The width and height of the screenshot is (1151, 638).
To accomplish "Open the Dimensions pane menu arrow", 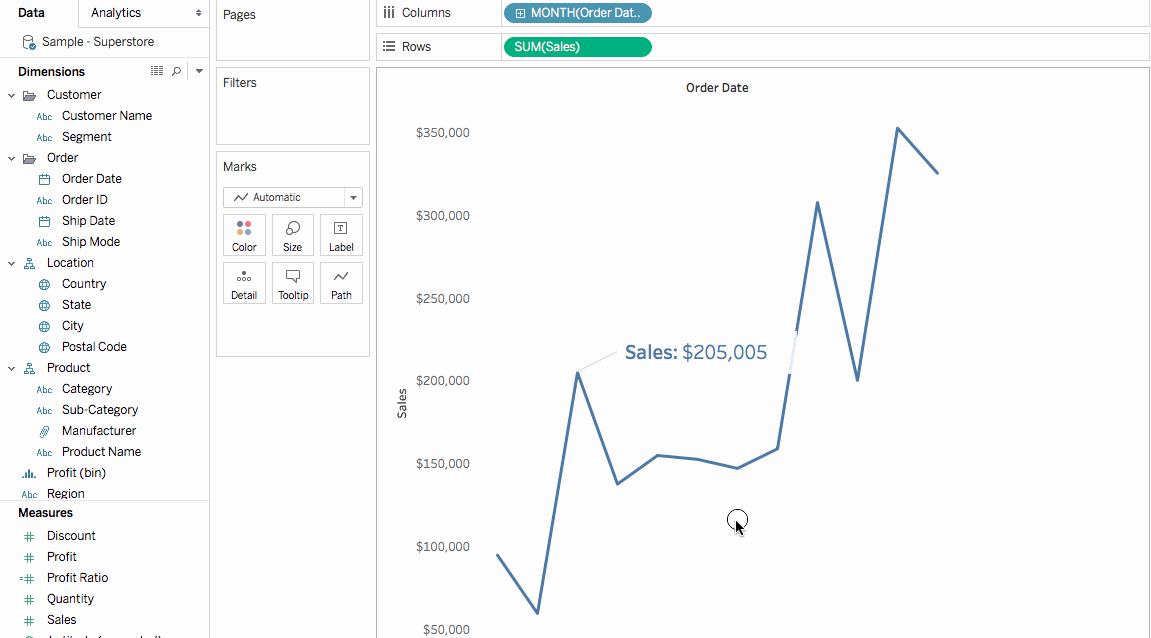I will [199, 71].
